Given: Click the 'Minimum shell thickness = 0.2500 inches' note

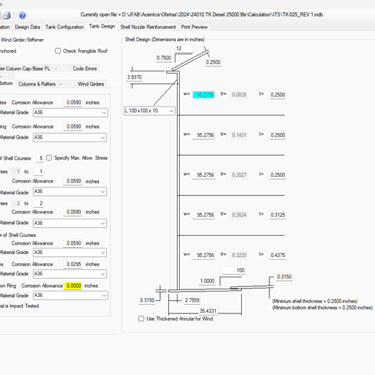Looking at the screenshot, I should coord(315,301).
